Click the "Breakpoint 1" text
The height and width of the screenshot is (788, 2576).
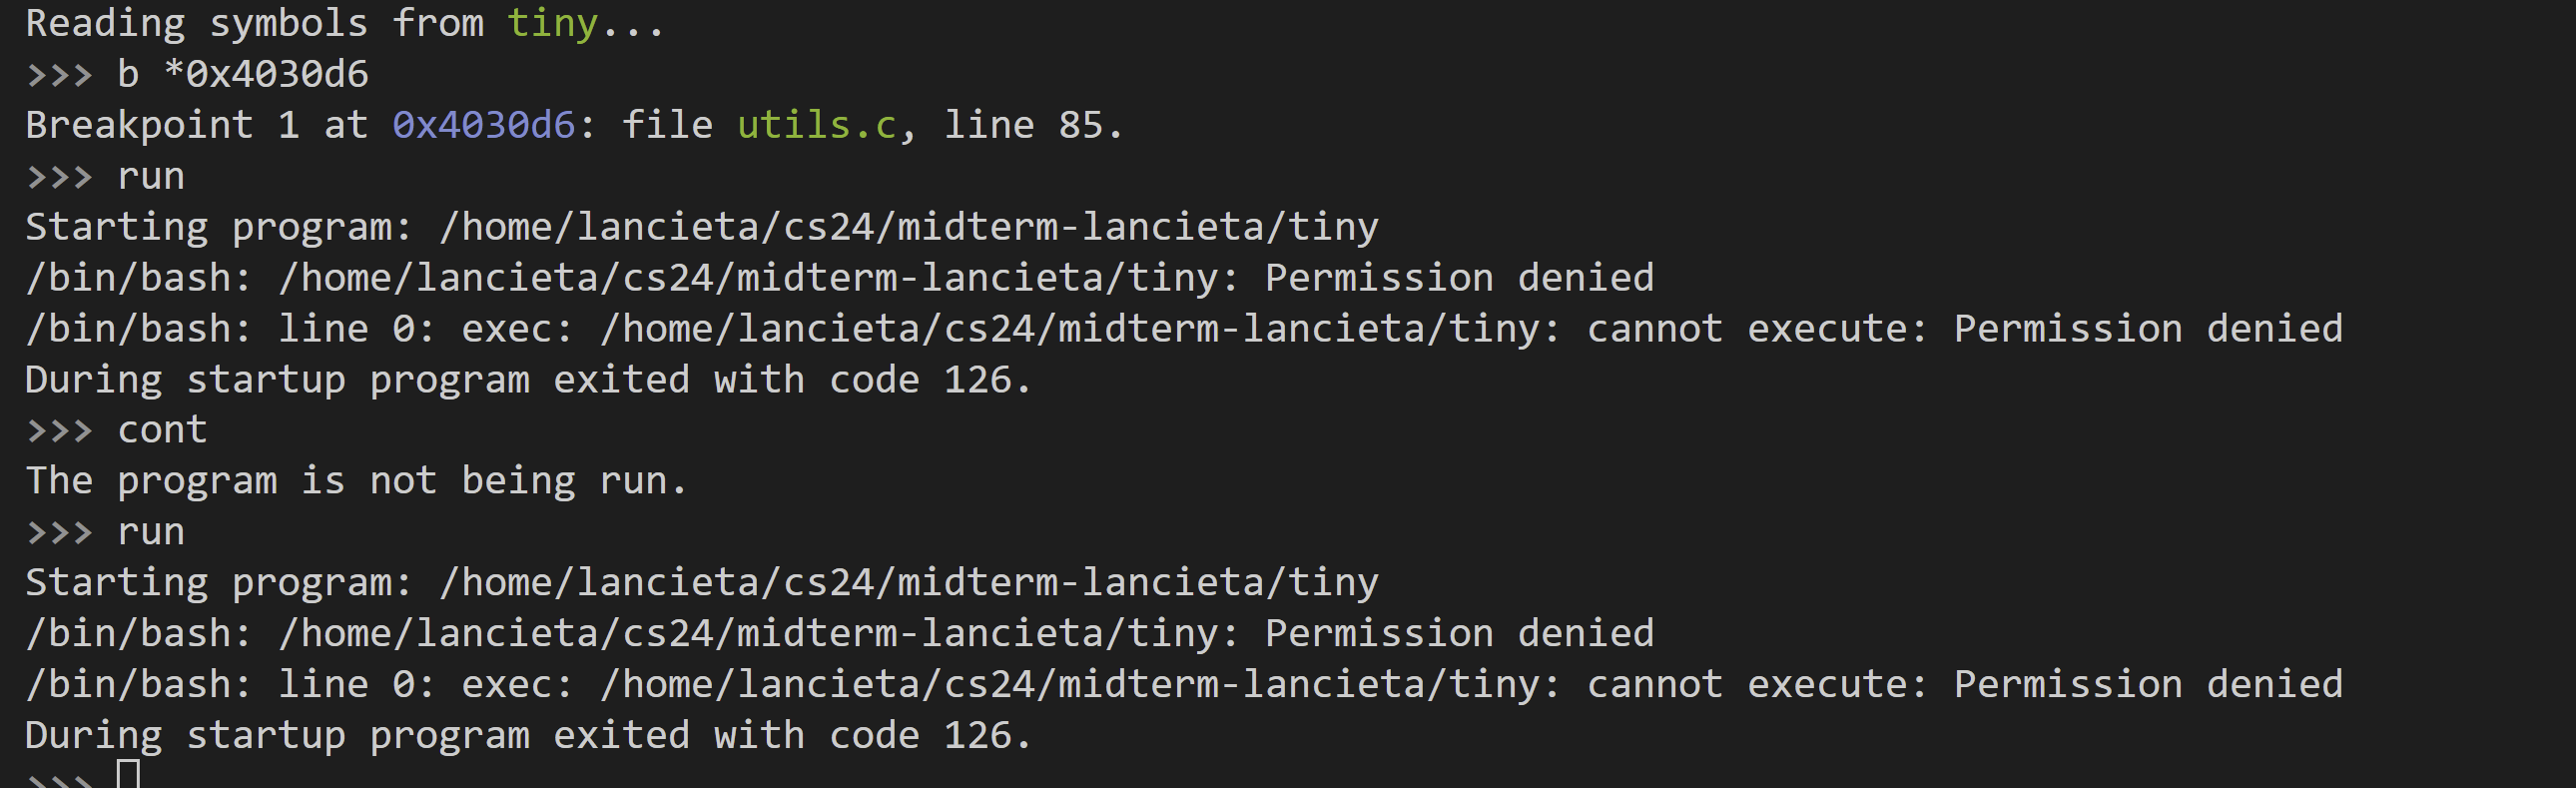(162, 125)
